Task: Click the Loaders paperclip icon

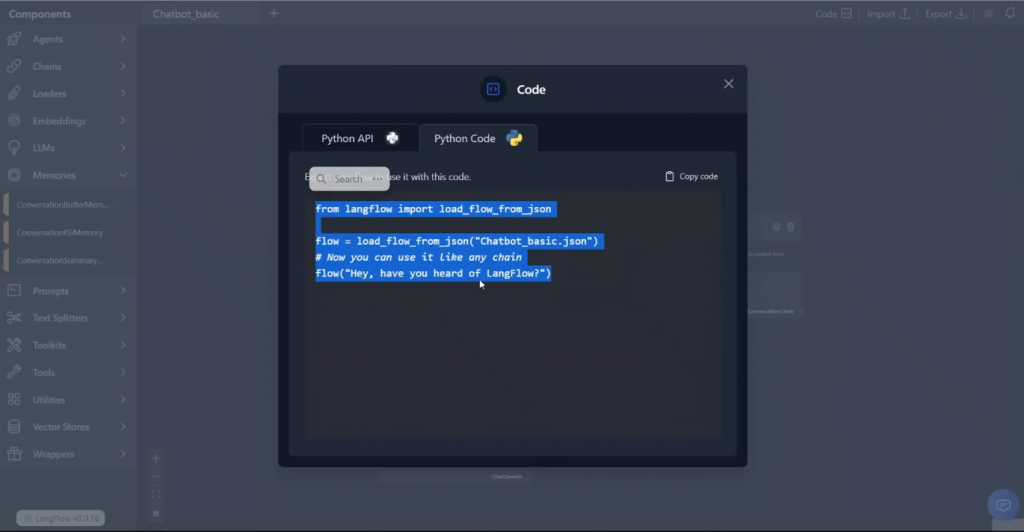Action: (x=14, y=93)
